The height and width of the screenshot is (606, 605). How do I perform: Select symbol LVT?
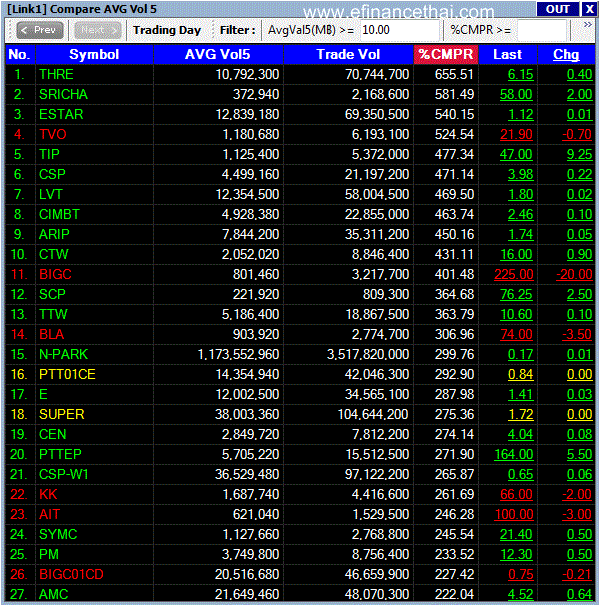coord(50,194)
